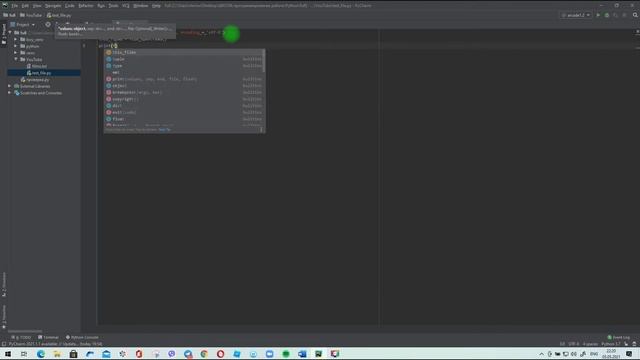Choose 'dict' from the completion list
Viewport: 640px width, 360px height.
184,106
